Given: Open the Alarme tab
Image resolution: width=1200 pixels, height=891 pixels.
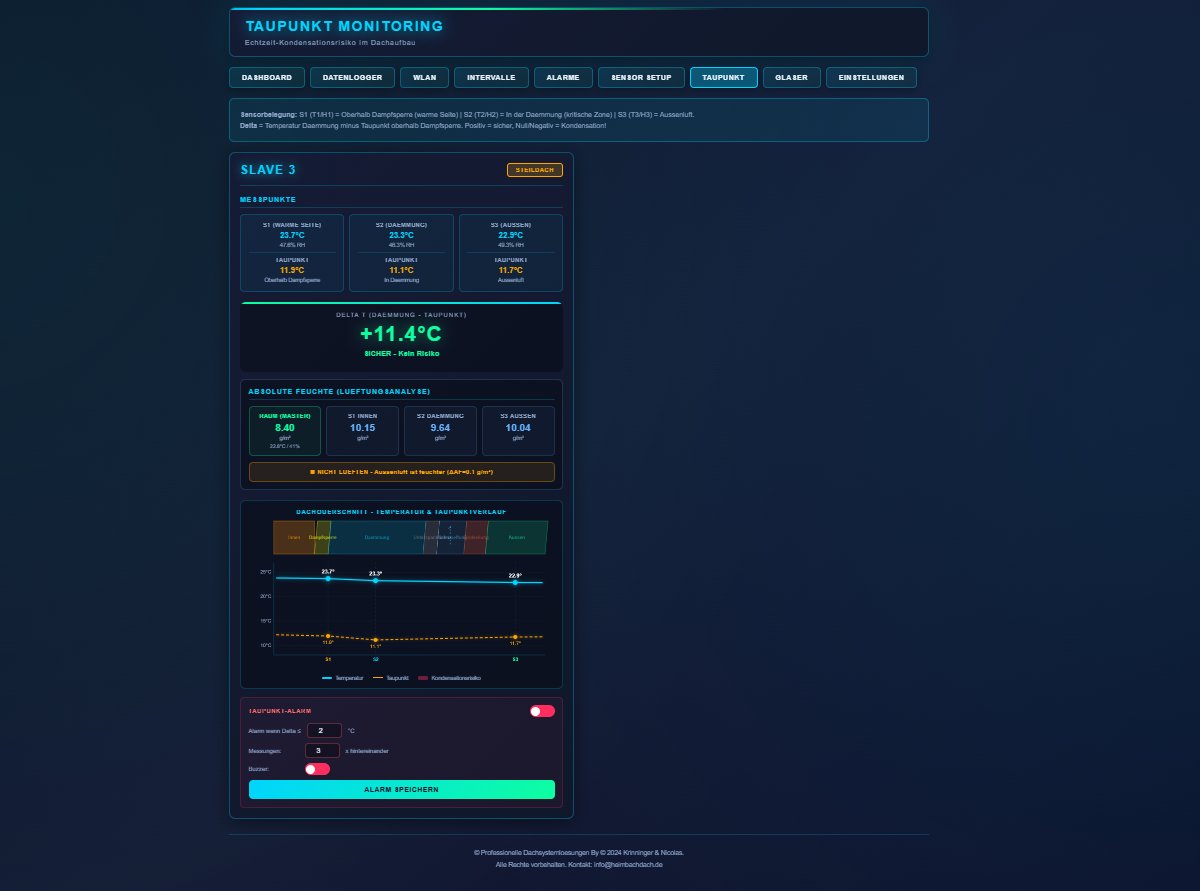Looking at the screenshot, I should (x=563, y=78).
